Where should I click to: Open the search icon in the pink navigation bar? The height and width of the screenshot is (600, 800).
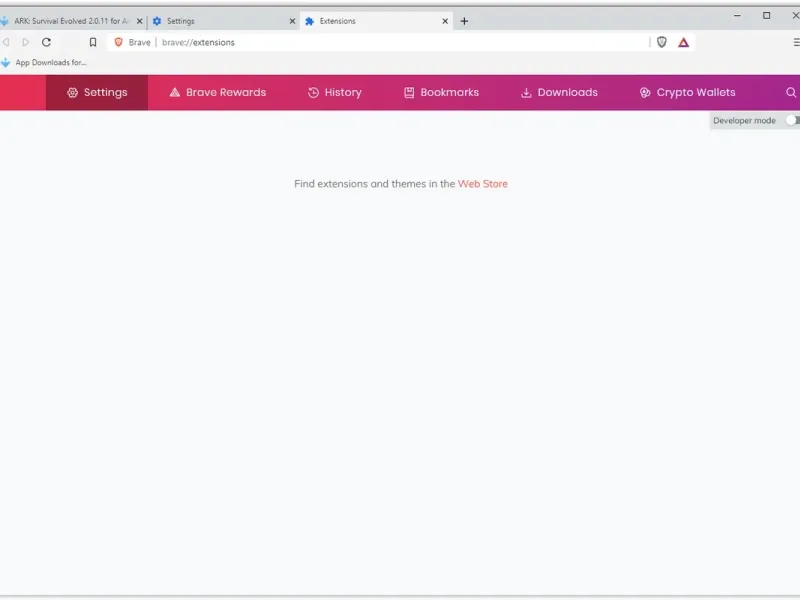pyautogui.click(x=791, y=92)
